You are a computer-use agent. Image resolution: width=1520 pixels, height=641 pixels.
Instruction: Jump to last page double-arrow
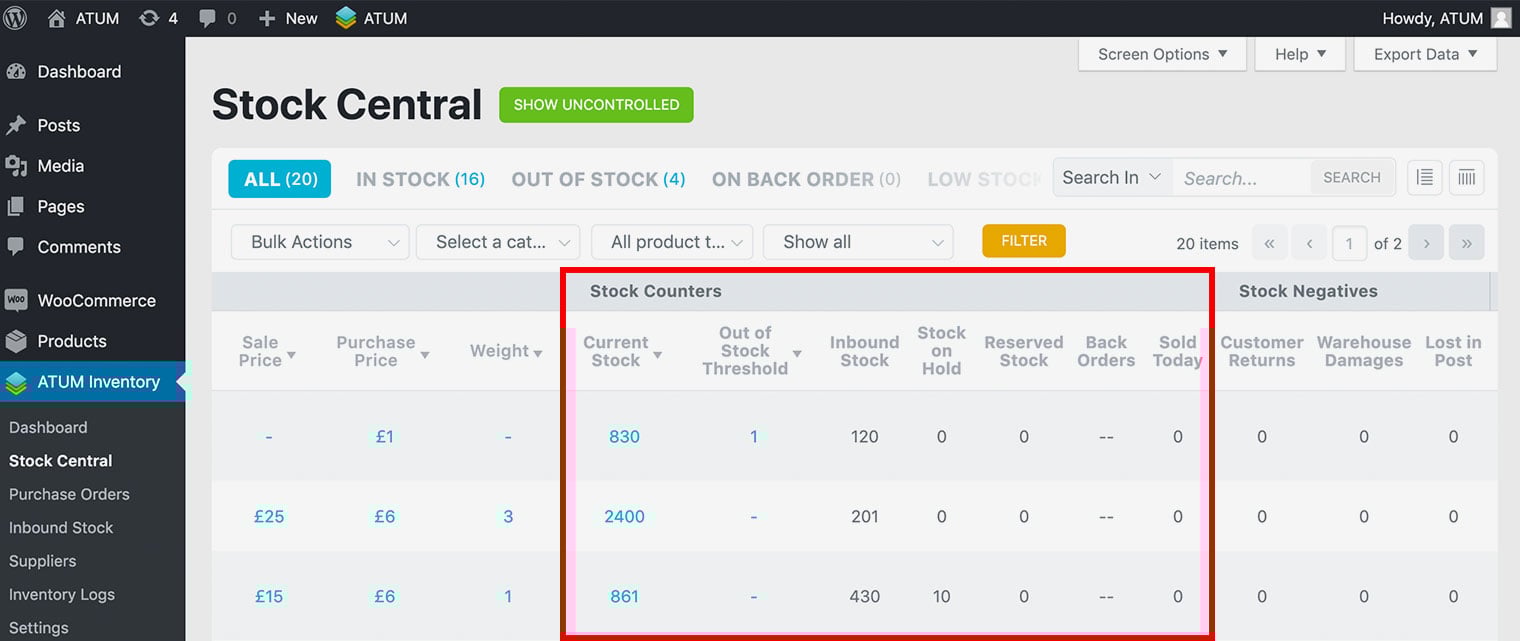(1467, 243)
